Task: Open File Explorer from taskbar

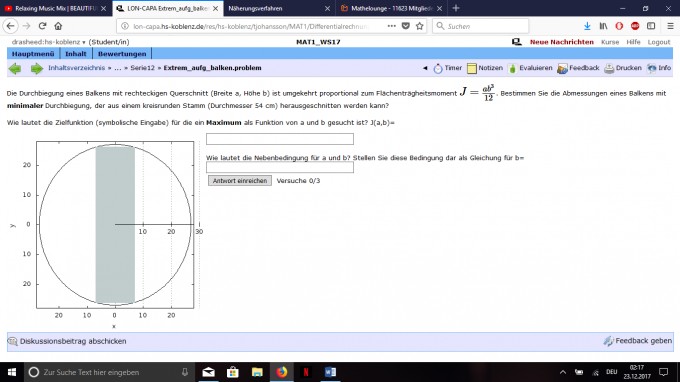Action: tap(257, 372)
